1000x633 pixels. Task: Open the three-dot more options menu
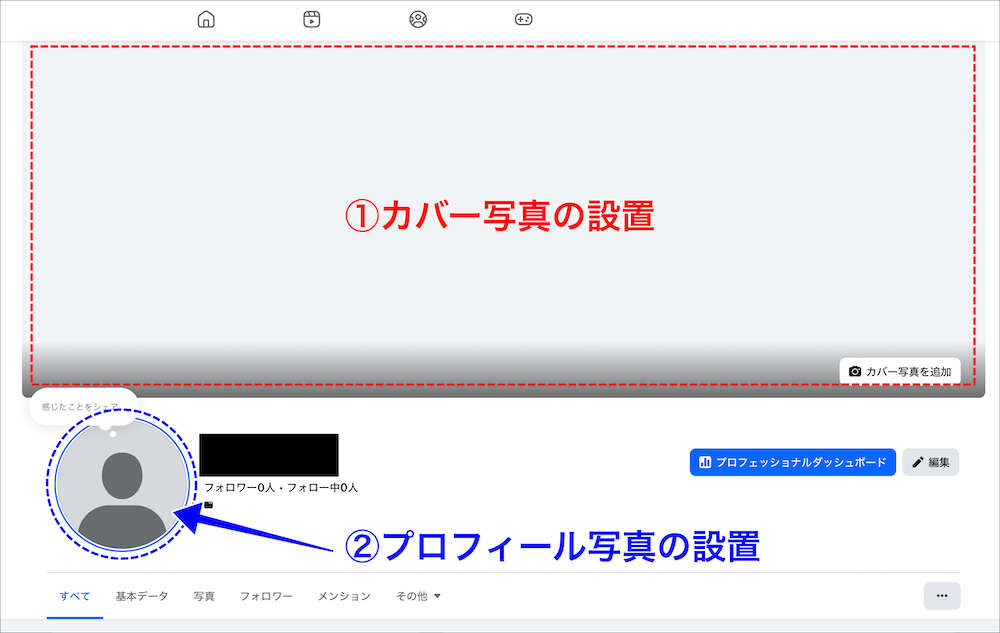coord(941,595)
